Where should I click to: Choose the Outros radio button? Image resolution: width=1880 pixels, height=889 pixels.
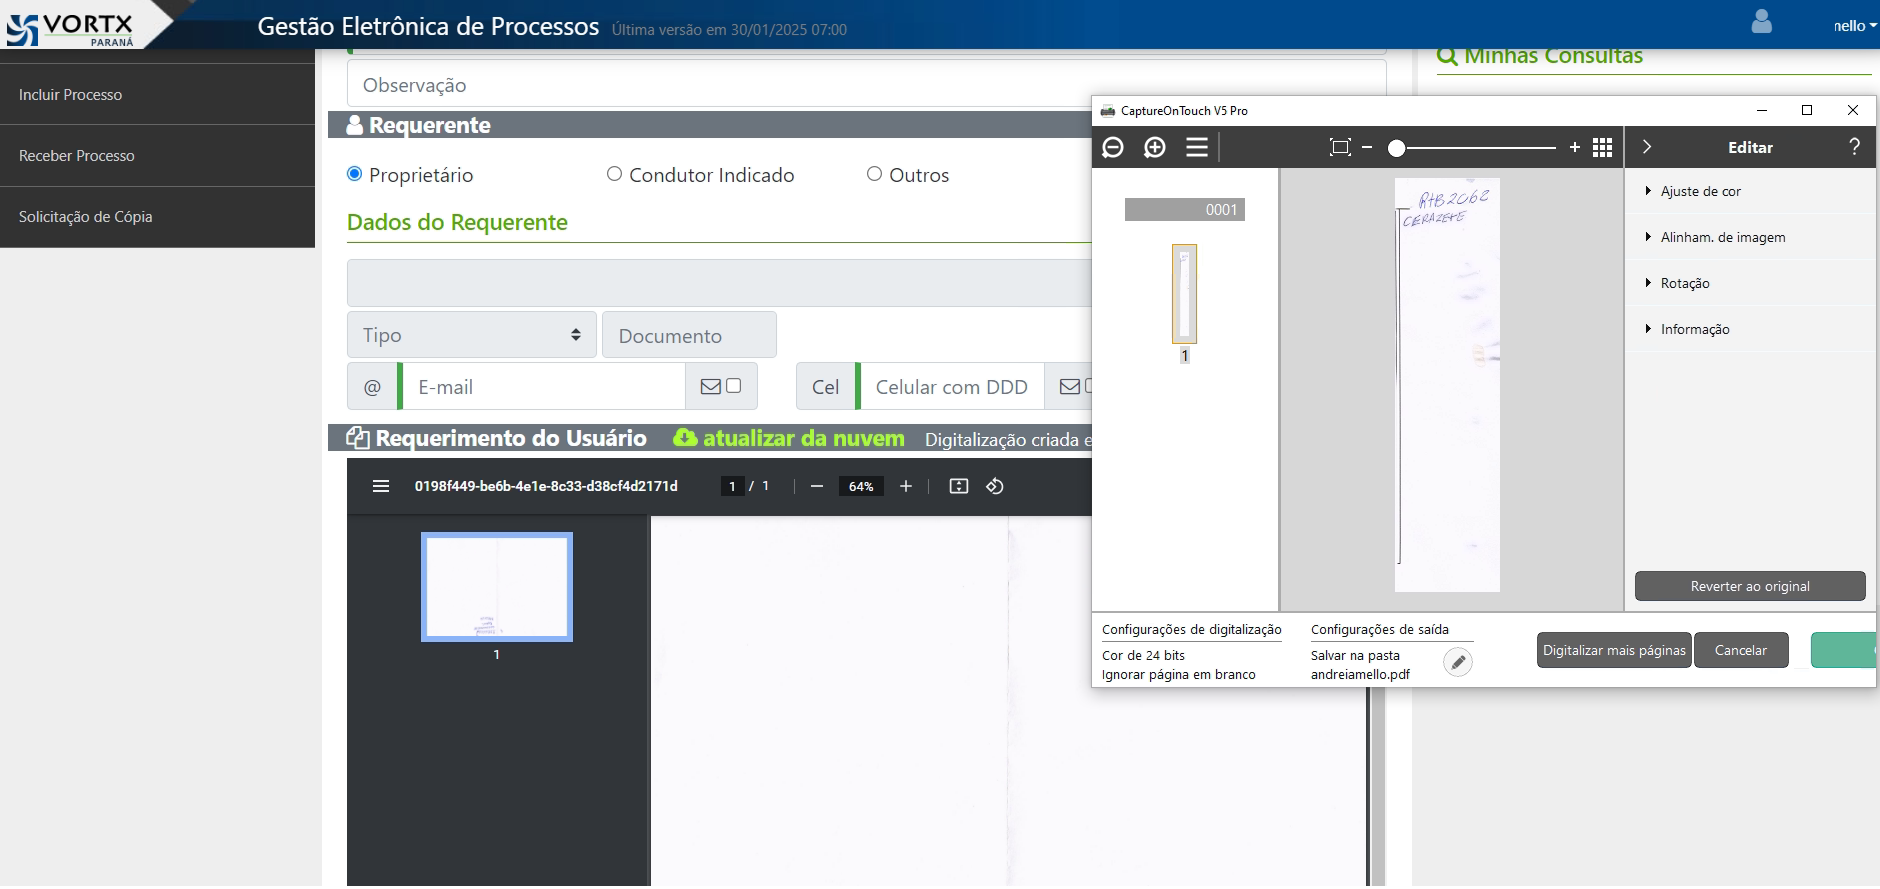[874, 174]
